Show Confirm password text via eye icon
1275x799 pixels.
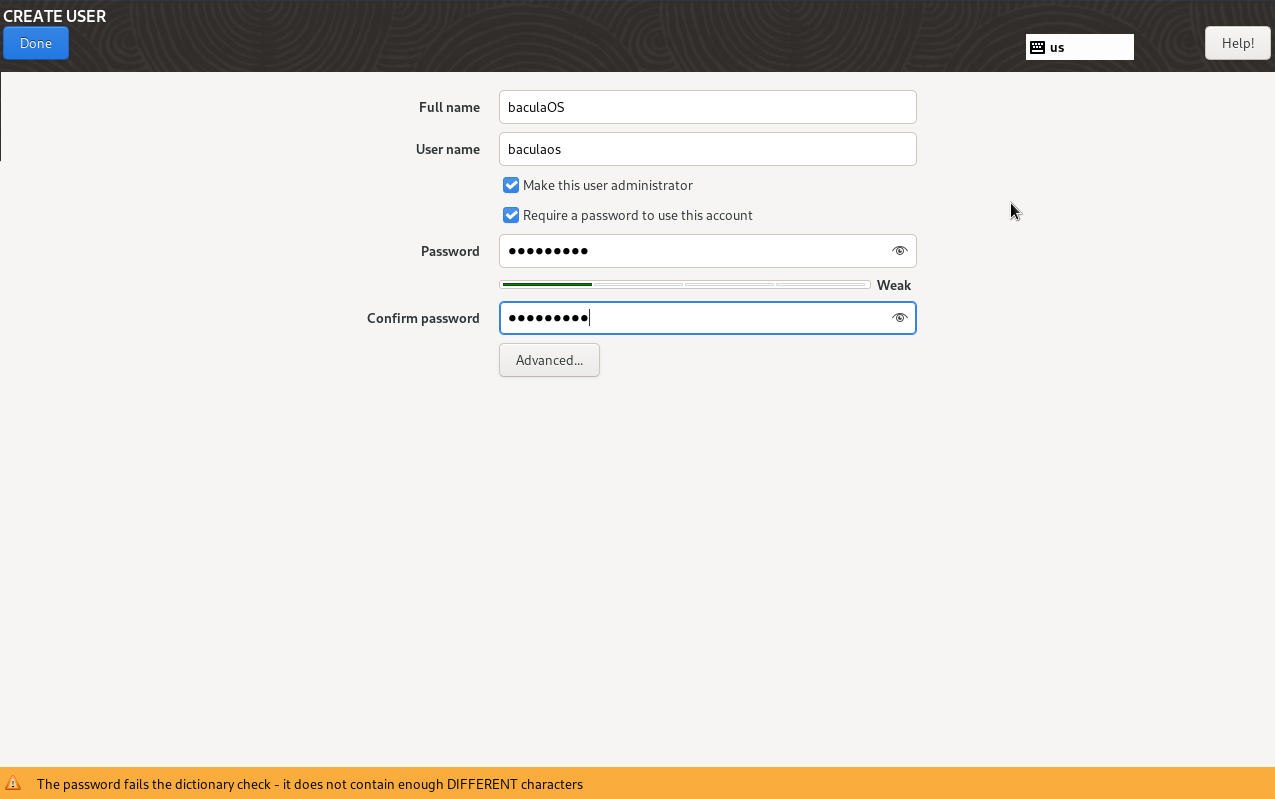[x=899, y=318]
